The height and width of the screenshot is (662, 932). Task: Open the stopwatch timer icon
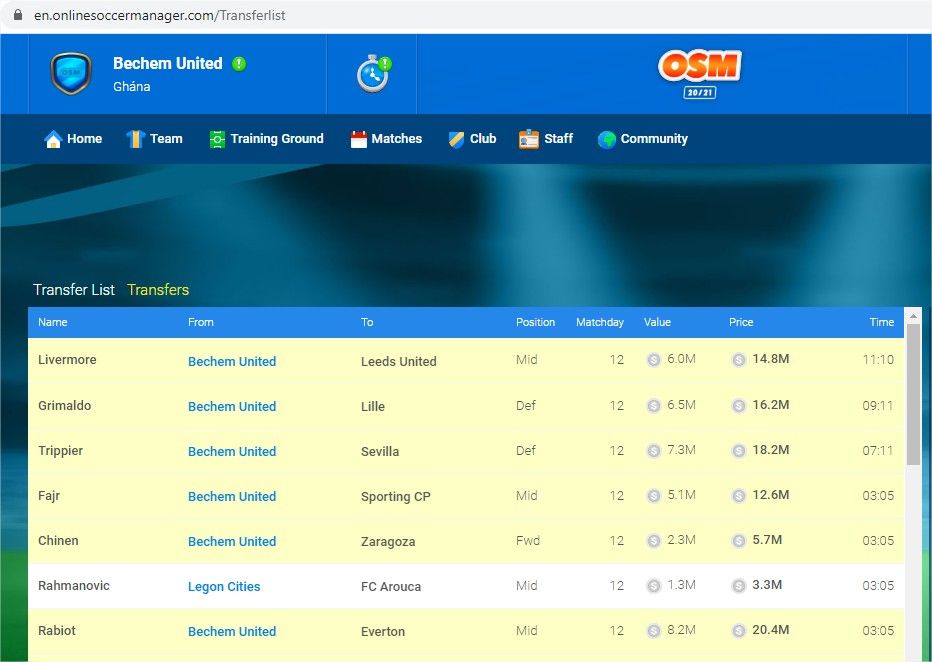point(374,74)
